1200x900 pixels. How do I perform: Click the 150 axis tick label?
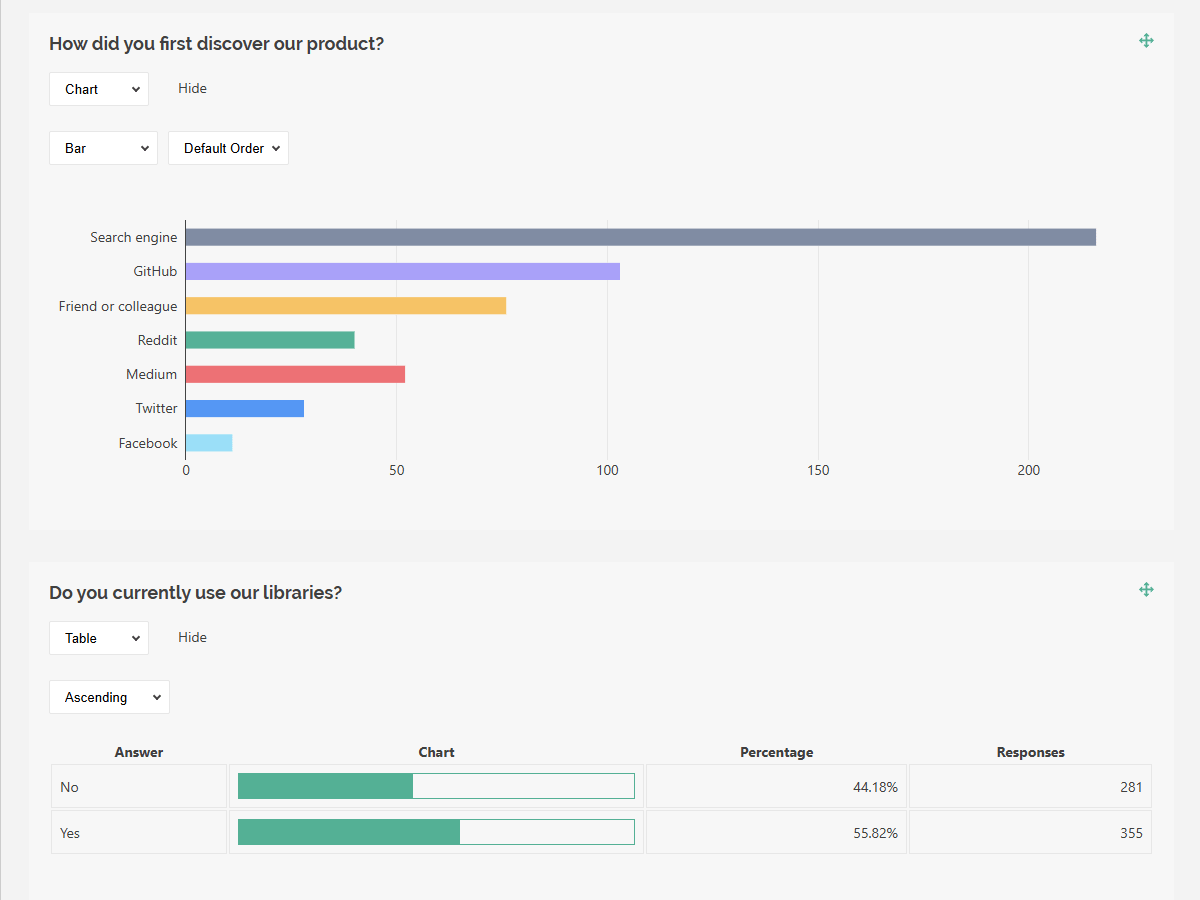tap(818, 470)
